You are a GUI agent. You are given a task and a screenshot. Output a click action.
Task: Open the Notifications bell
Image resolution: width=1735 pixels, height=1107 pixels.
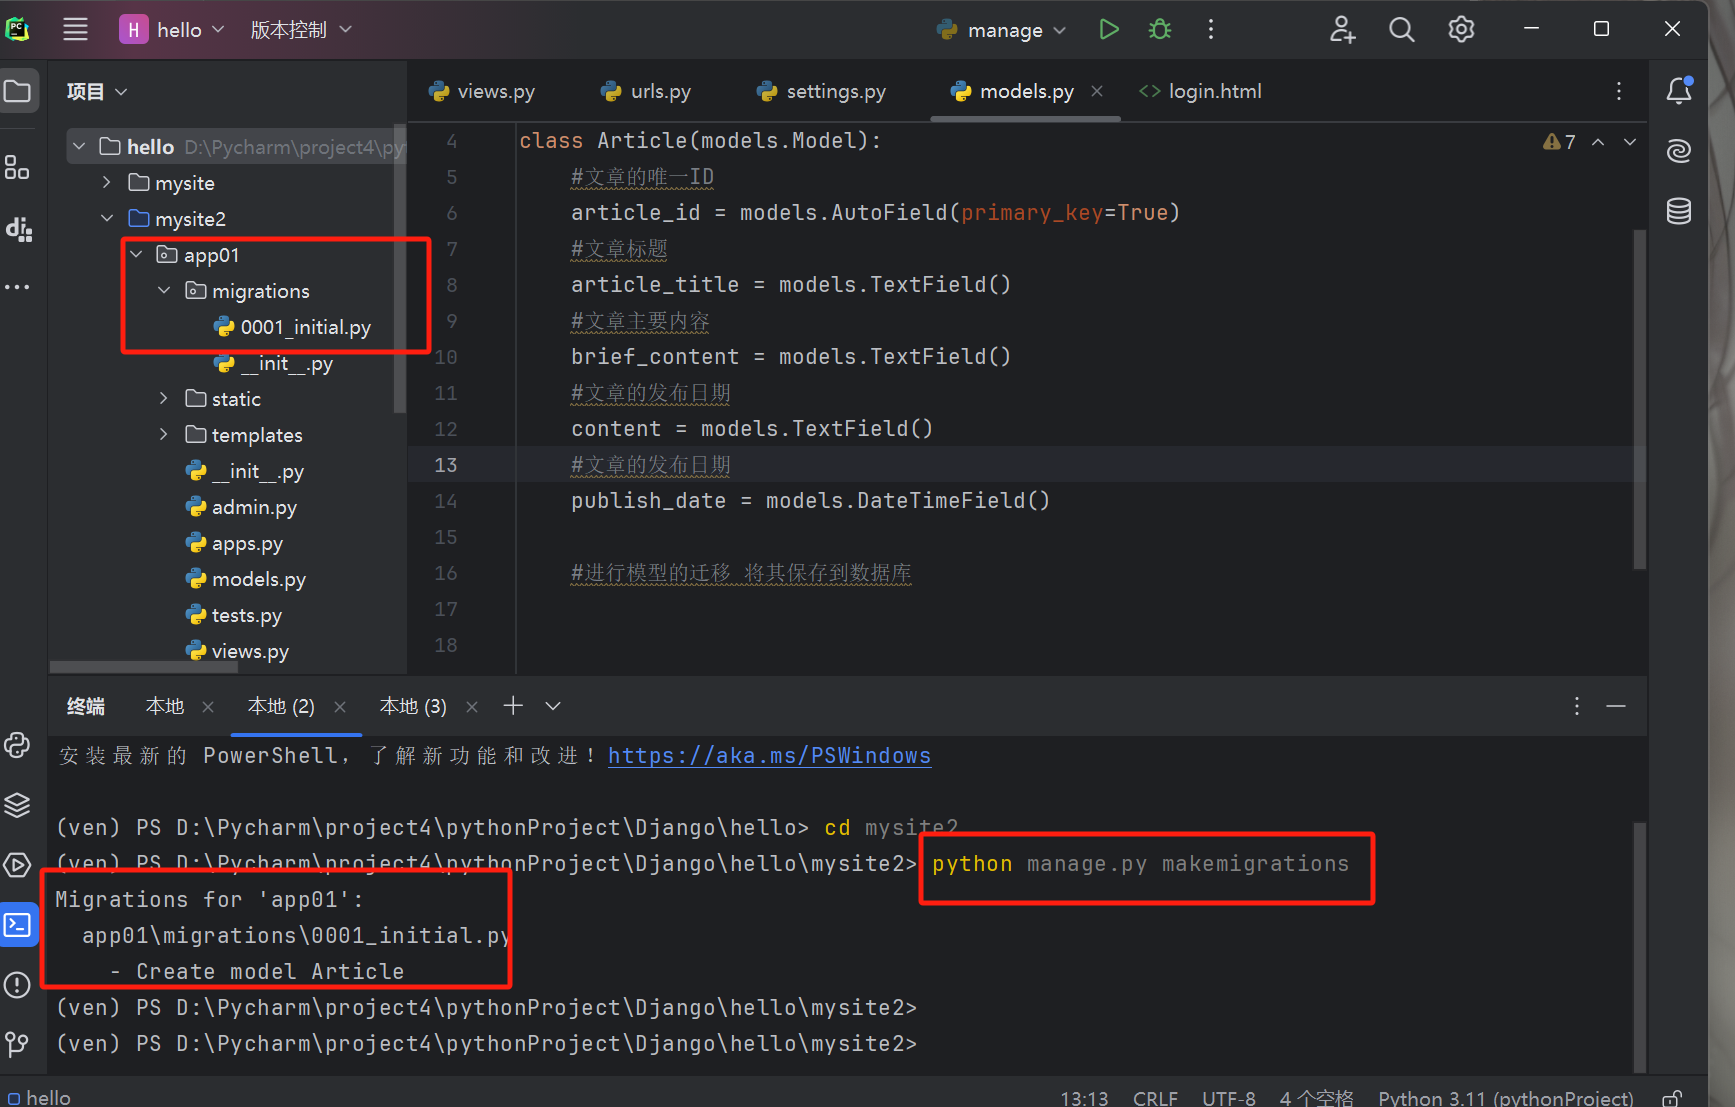click(x=1679, y=91)
